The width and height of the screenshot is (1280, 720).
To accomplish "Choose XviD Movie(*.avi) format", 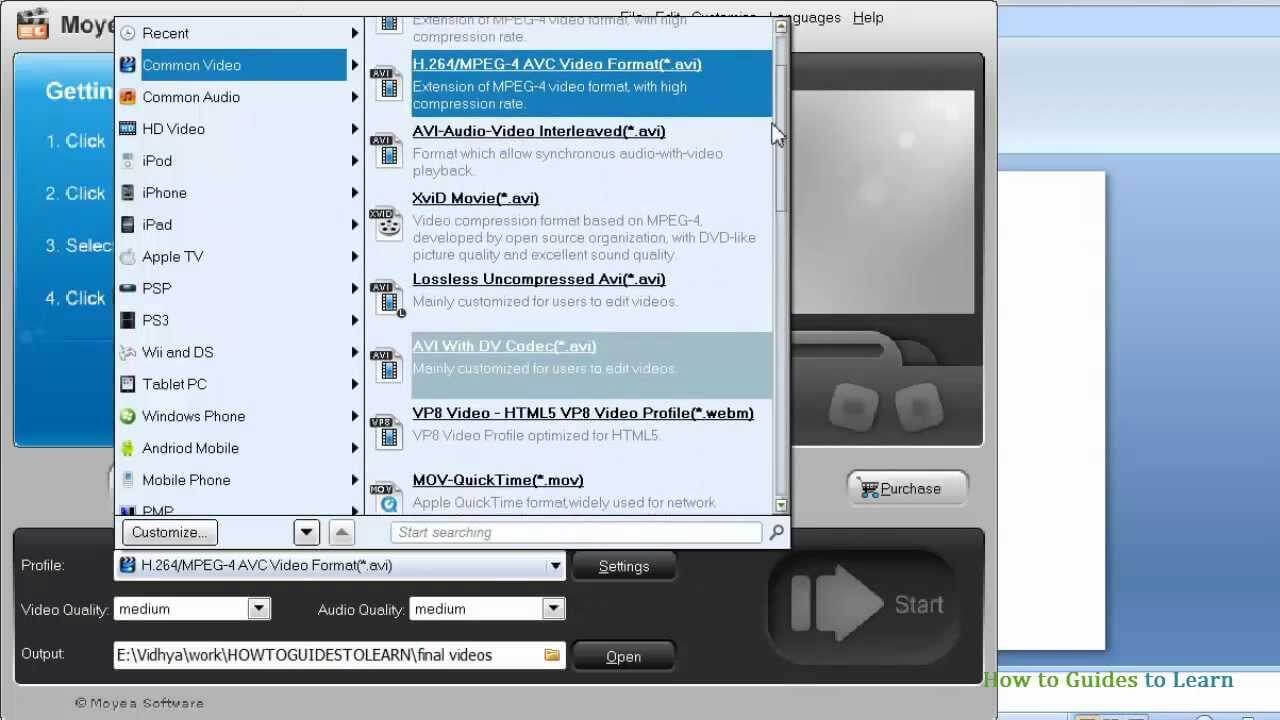I will tap(475, 198).
